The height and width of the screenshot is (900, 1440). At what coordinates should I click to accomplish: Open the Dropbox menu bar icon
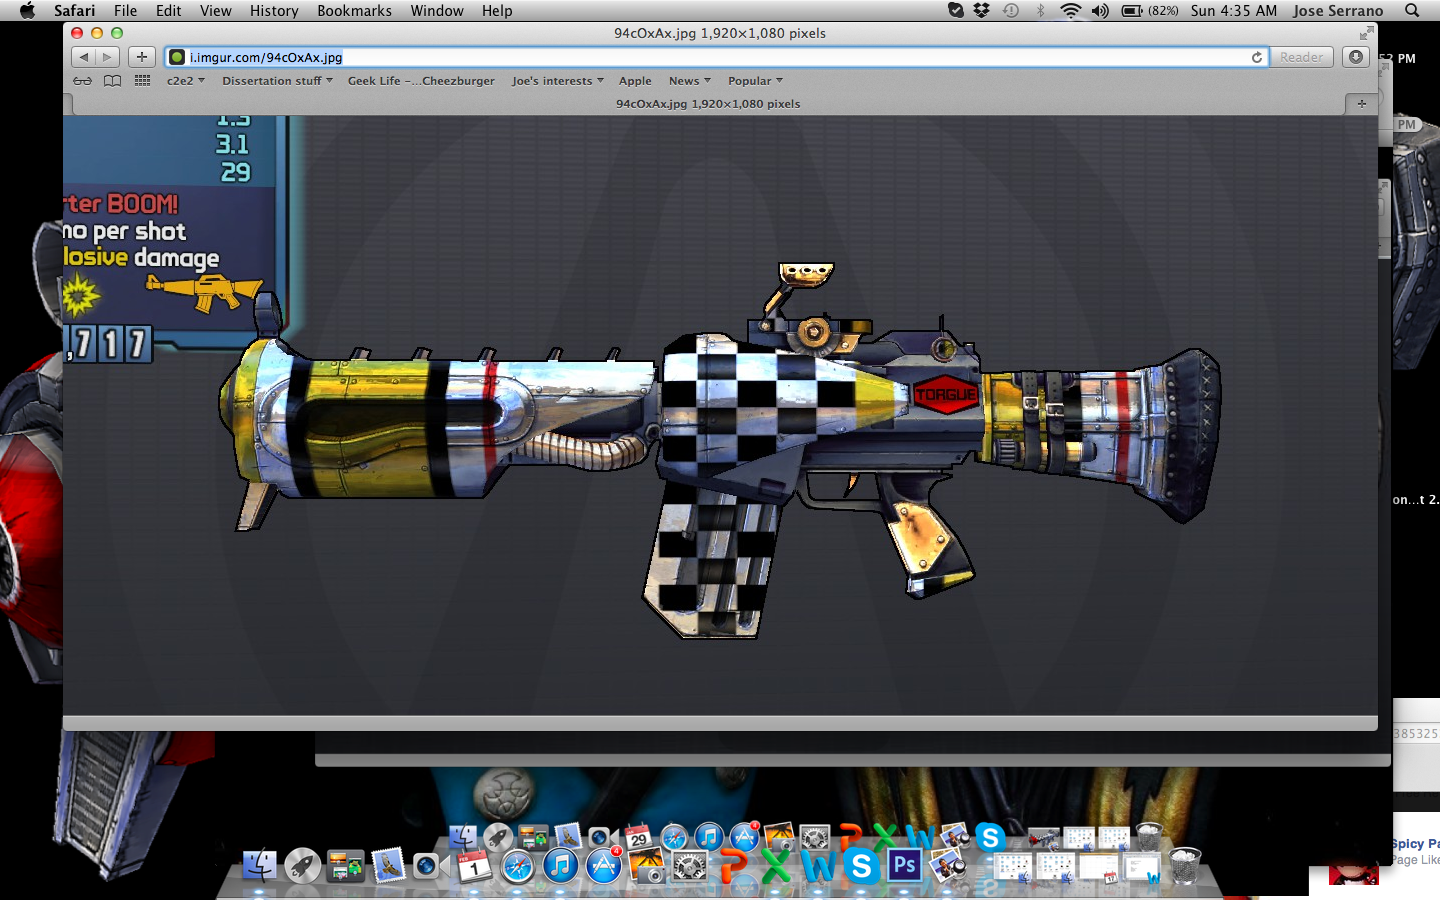click(982, 10)
